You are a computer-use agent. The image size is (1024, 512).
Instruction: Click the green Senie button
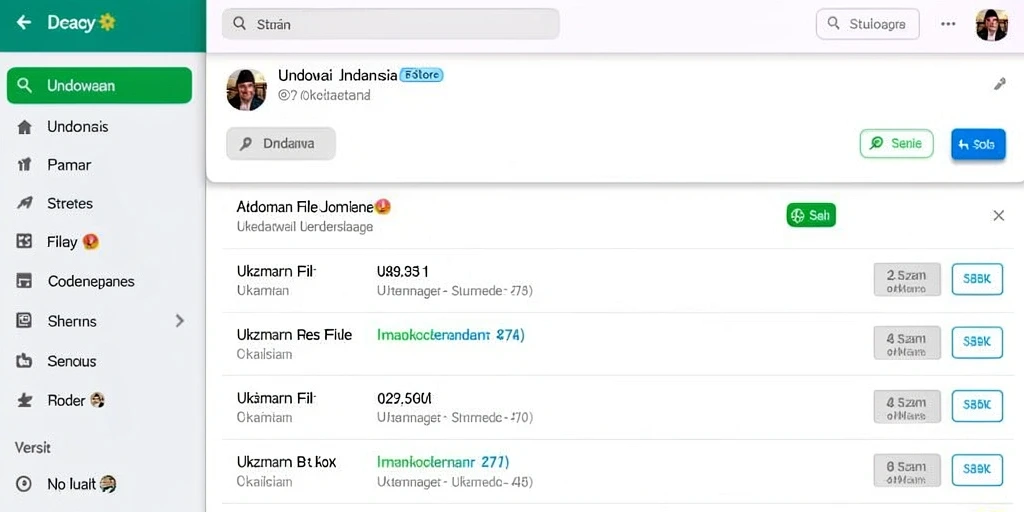point(897,144)
